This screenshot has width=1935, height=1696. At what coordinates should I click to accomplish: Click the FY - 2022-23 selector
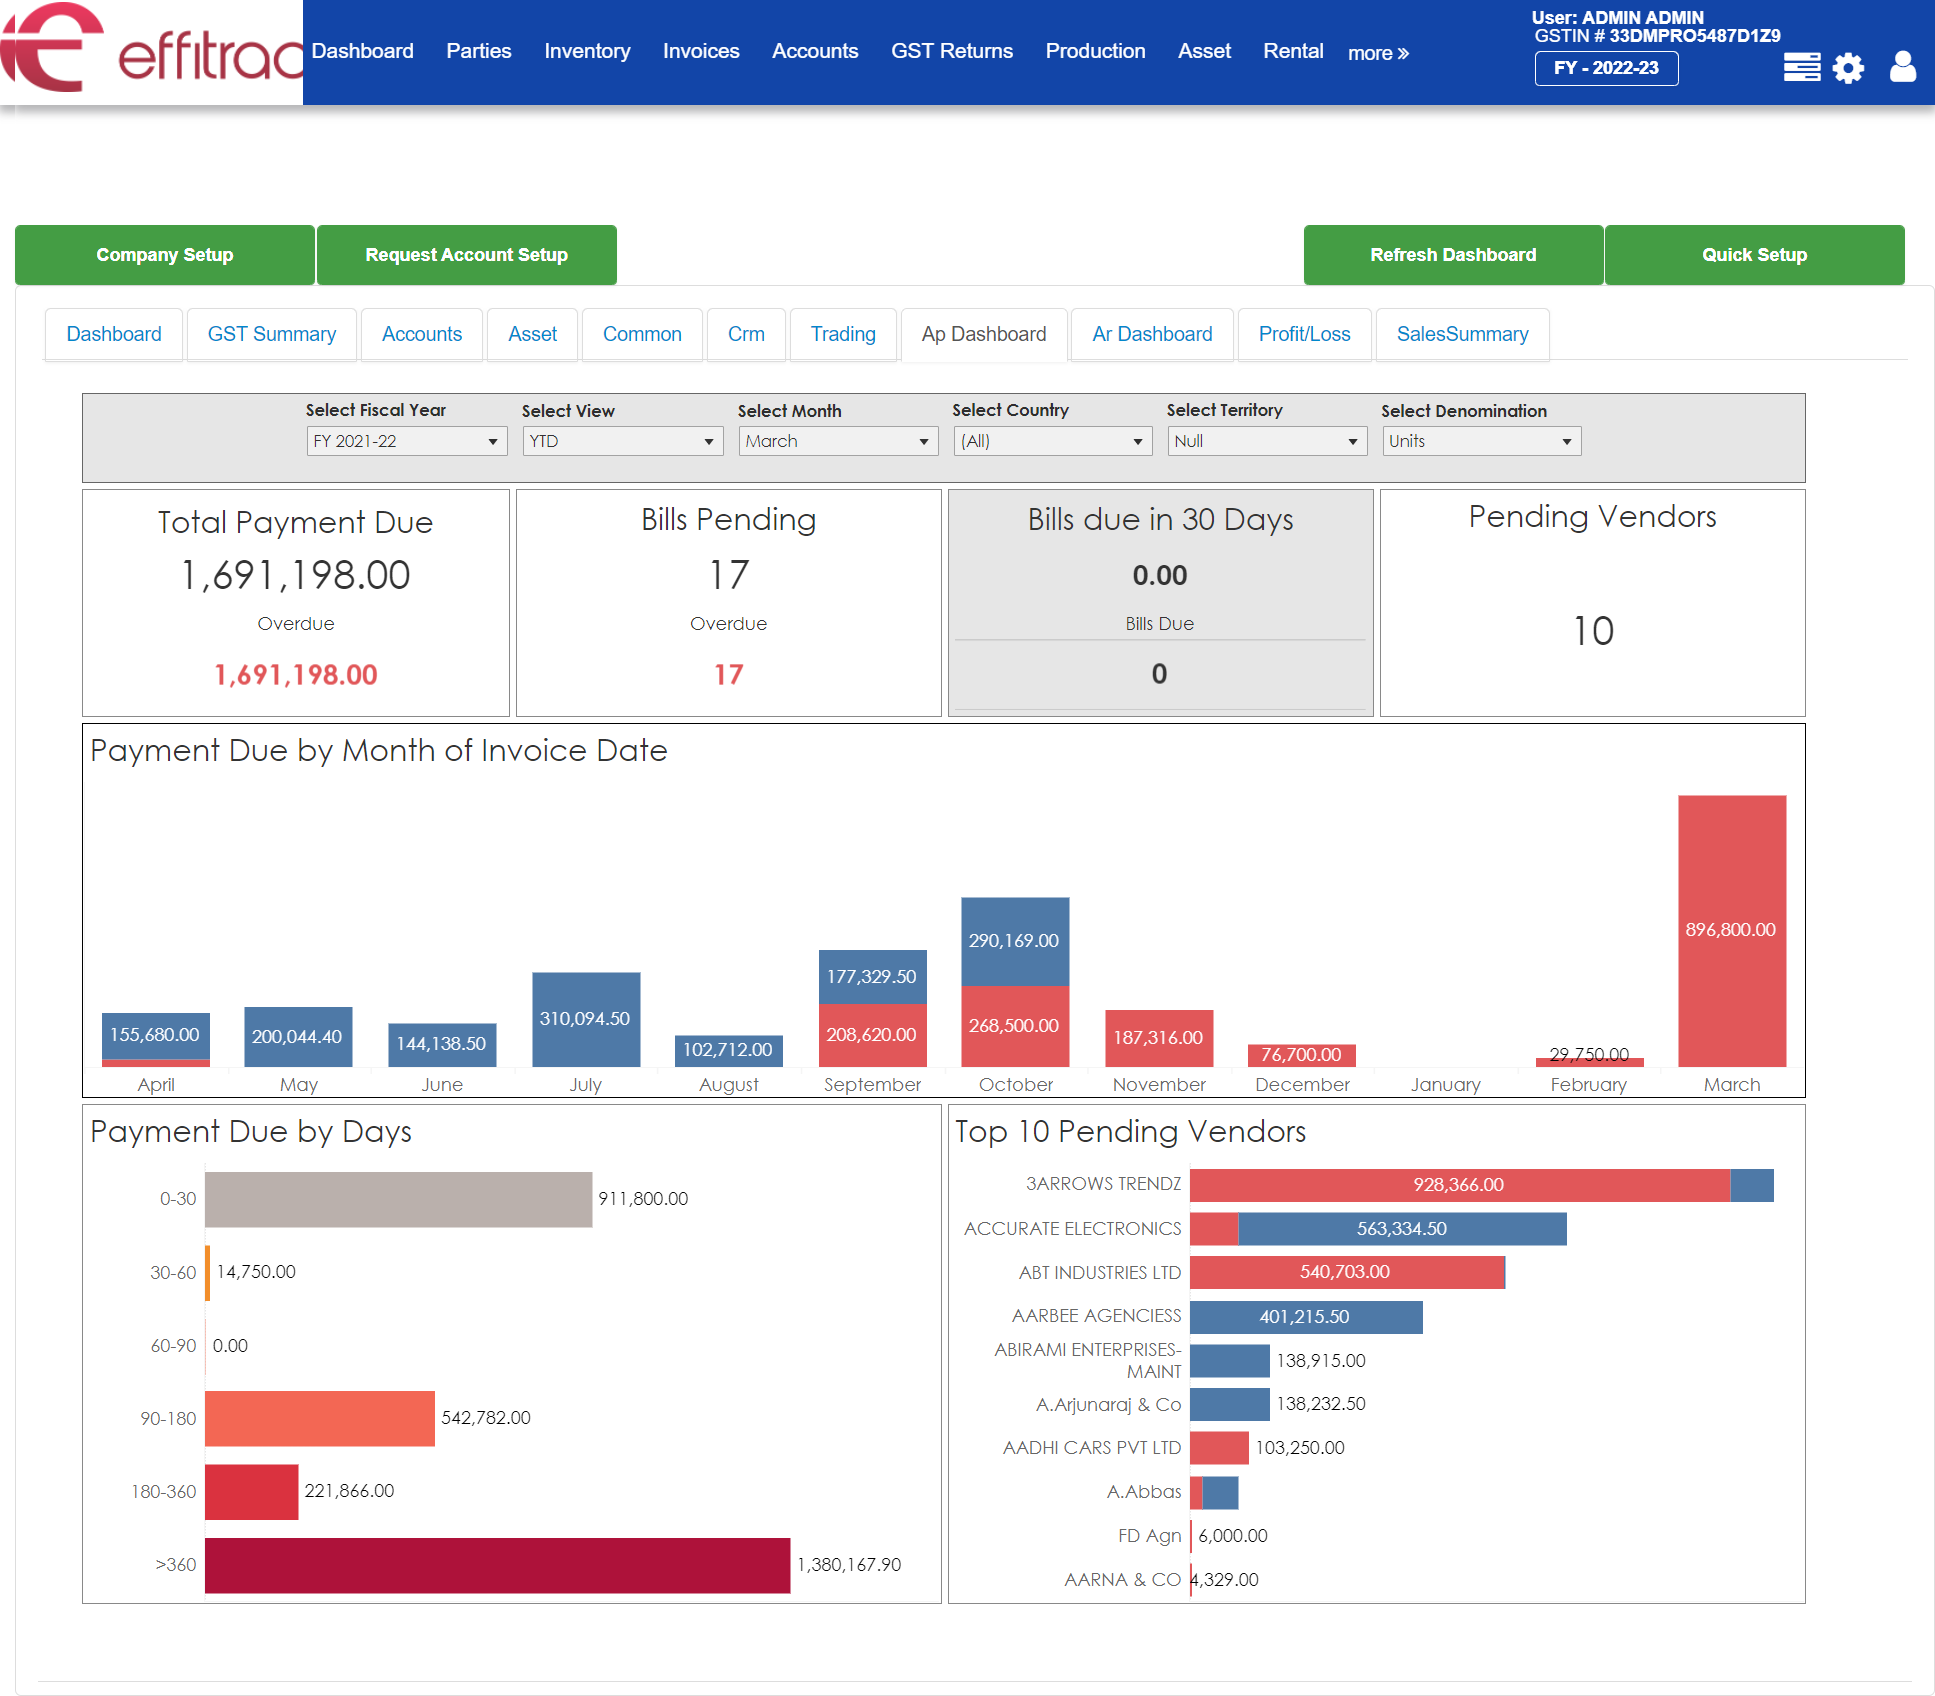click(x=1606, y=68)
